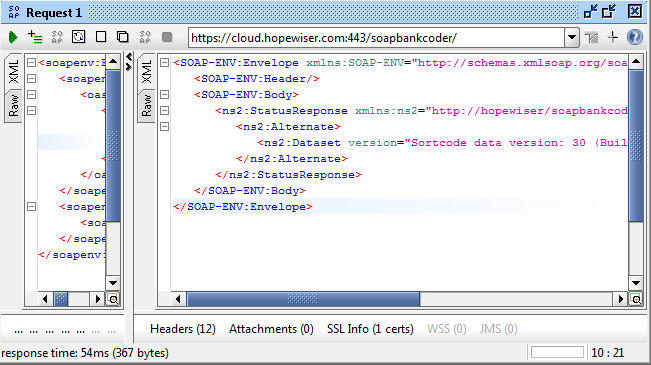The width and height of the screenshot is (651, 365).
Task: Open the Attachments (0) tab
Action: click(271, 329)
